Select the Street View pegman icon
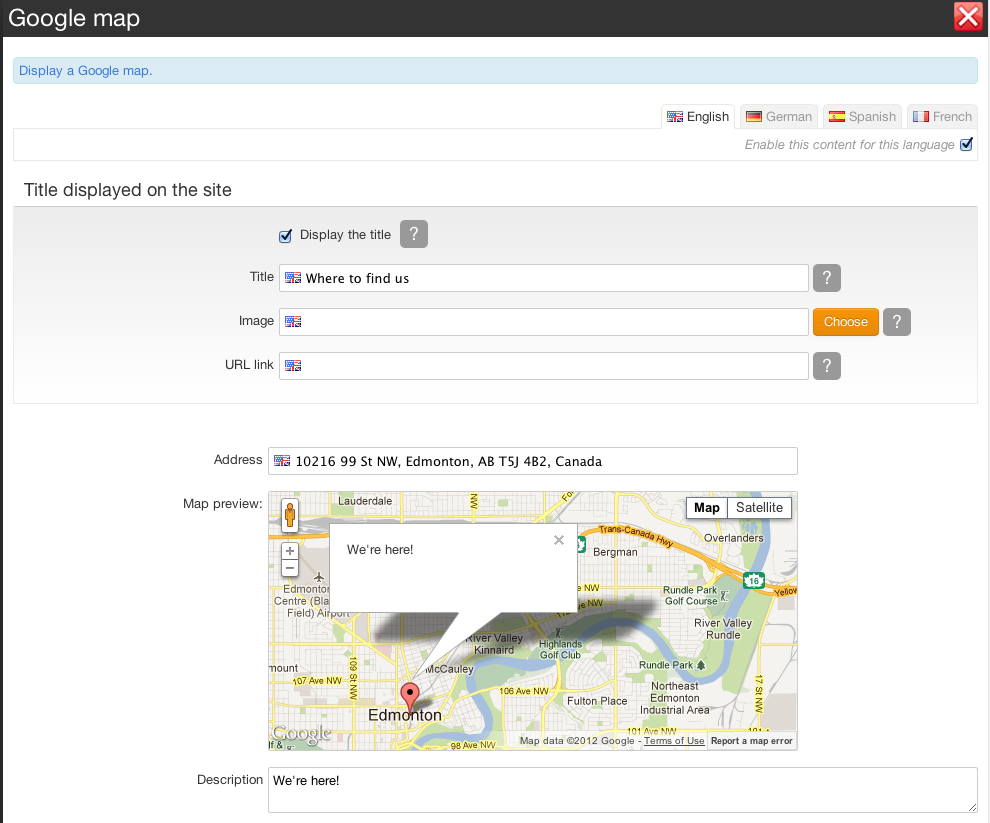This screenshot has width=990, height=823. [x=290, y=515]
